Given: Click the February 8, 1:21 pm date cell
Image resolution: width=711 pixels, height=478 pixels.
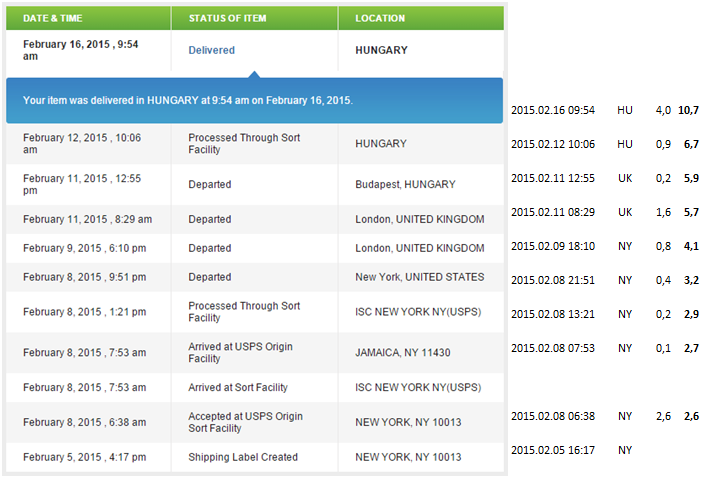Looking at the screenshot, I should pos(85,312).
